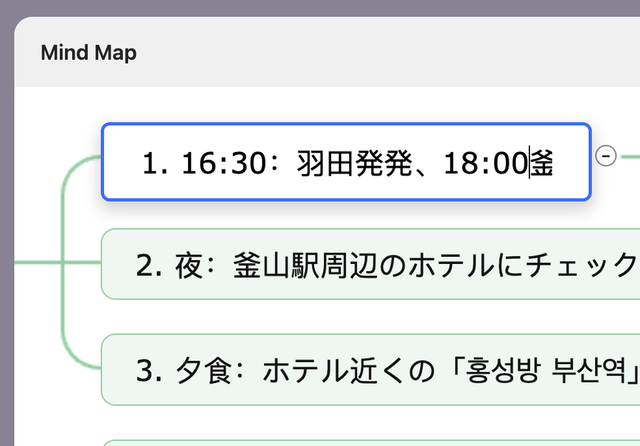Screen dimensions: 640x446
Task: Click the Mind Map panel title
Action: pos(89,53)
